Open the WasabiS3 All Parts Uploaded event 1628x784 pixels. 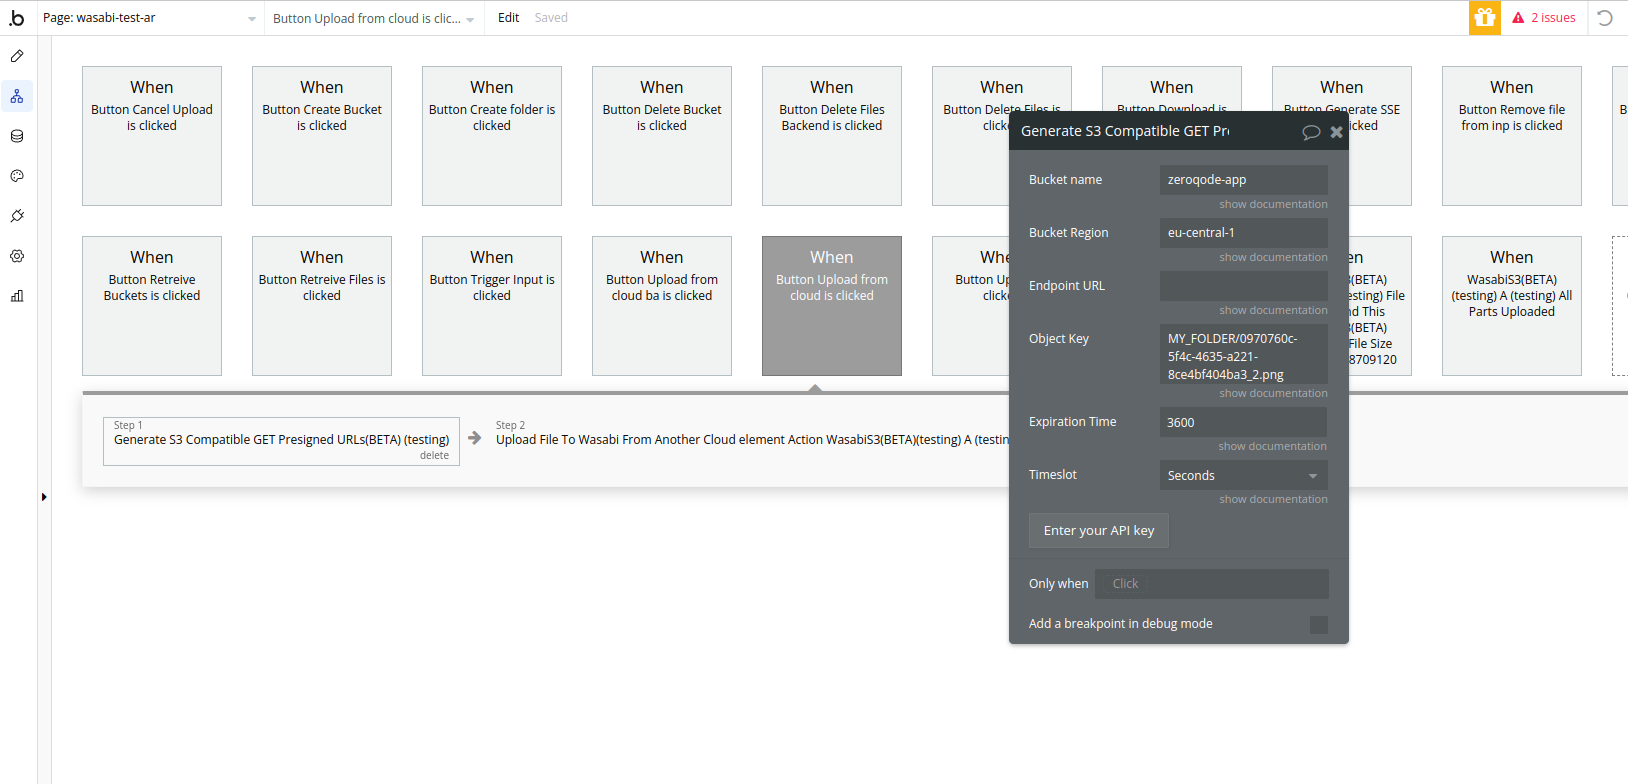point(1512,306)
